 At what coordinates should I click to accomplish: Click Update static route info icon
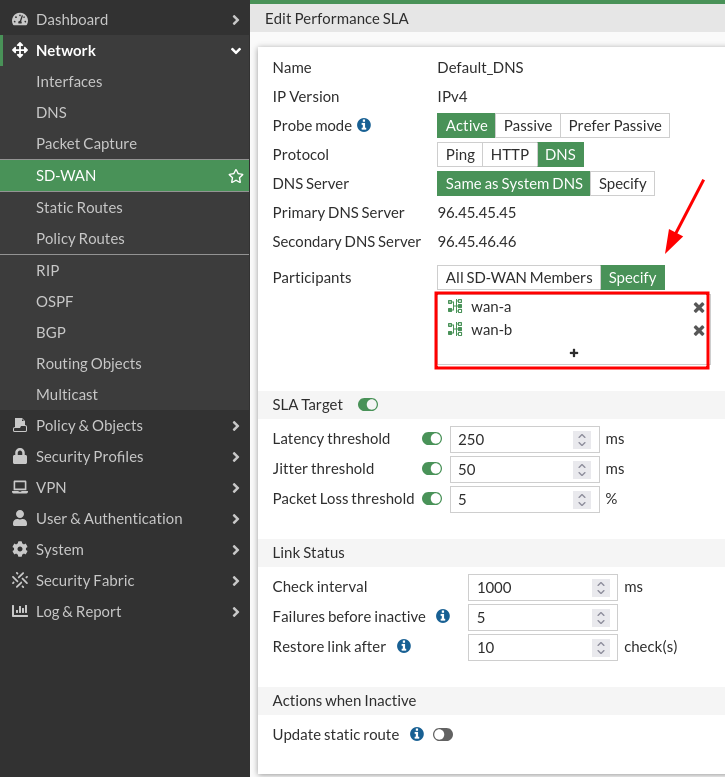(417, 734)
